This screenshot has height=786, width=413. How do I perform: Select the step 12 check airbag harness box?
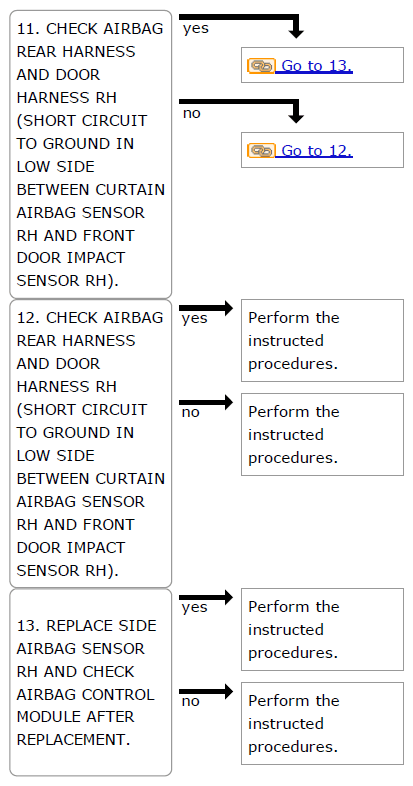pos(91,444)
